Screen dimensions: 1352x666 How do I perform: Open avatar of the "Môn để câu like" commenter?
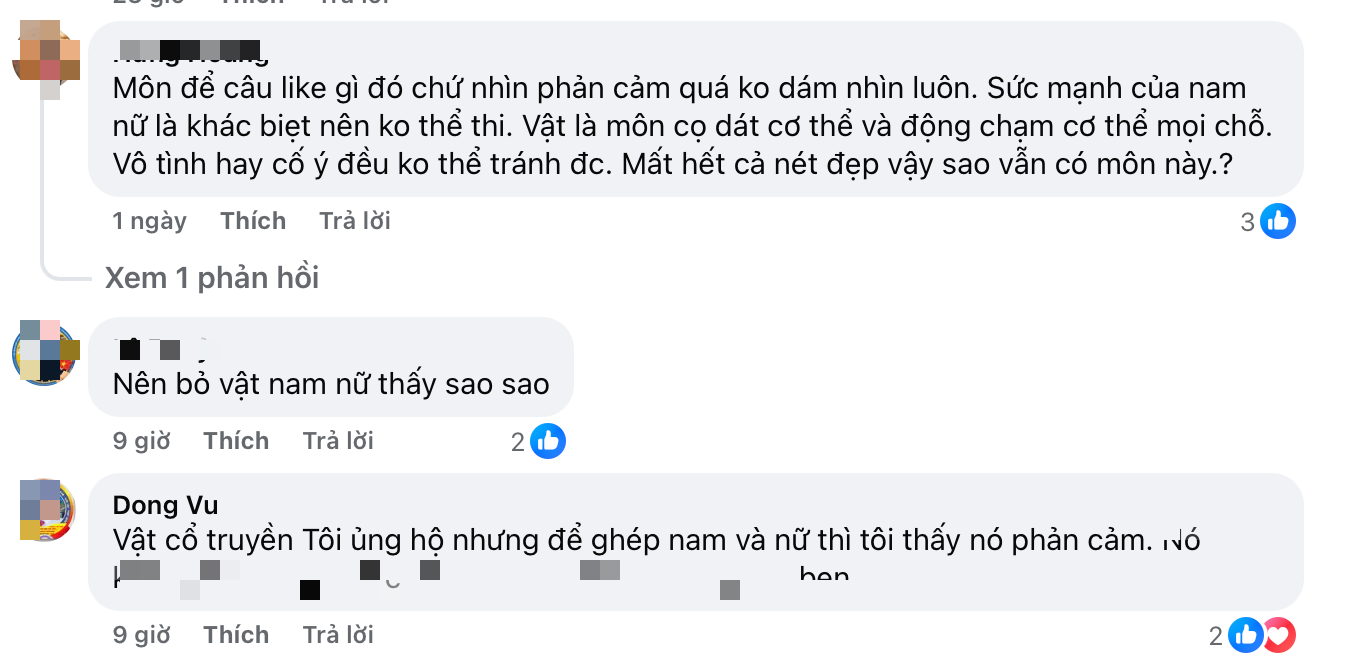click(46, 58)
